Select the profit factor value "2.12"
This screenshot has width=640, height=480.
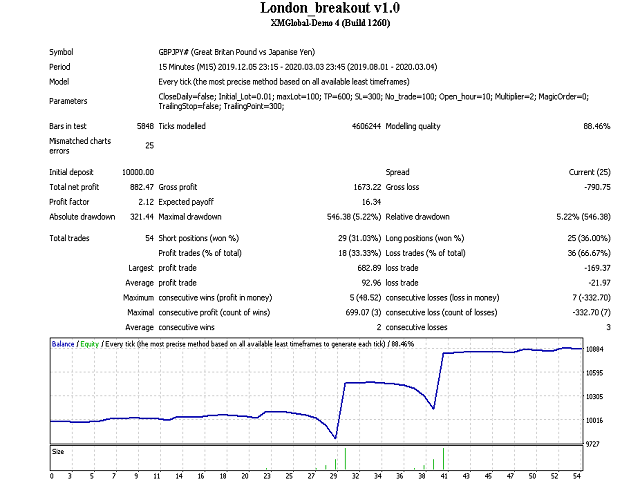click(x=146, y=202)
